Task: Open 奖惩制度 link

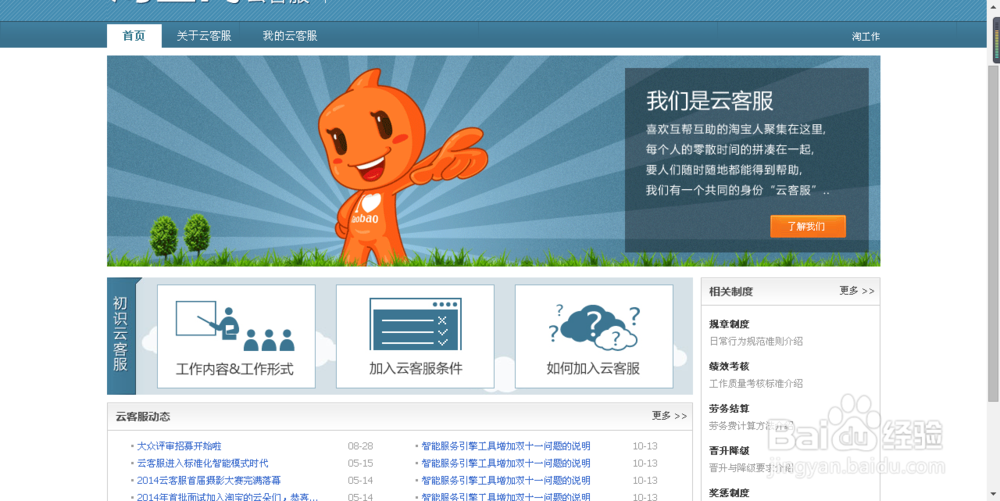Action: pos(729,493)
